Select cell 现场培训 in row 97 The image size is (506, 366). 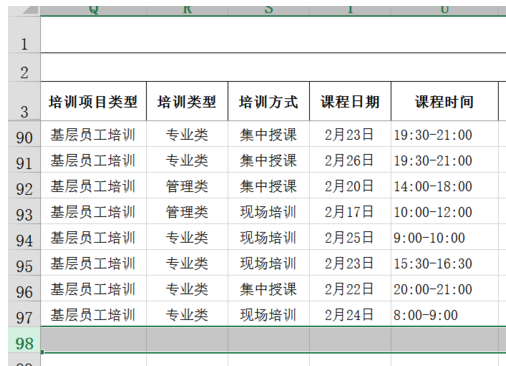click(x=269, y=314)
